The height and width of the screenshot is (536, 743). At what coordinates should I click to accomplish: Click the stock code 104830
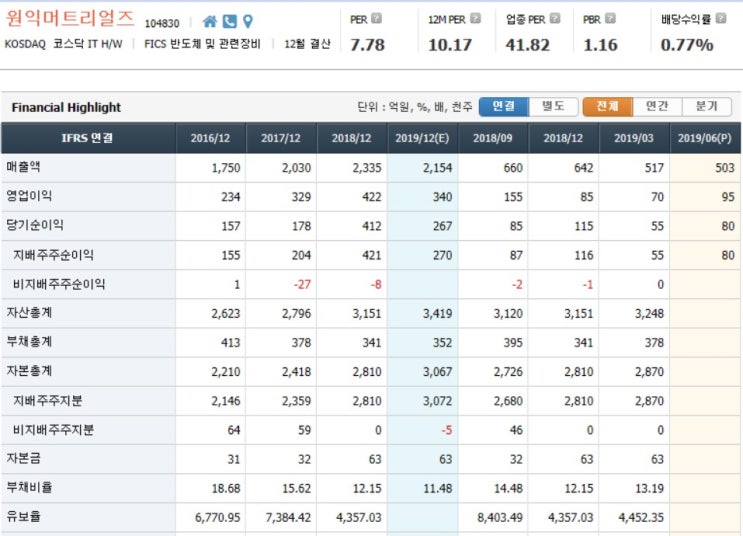pos(162,23)
